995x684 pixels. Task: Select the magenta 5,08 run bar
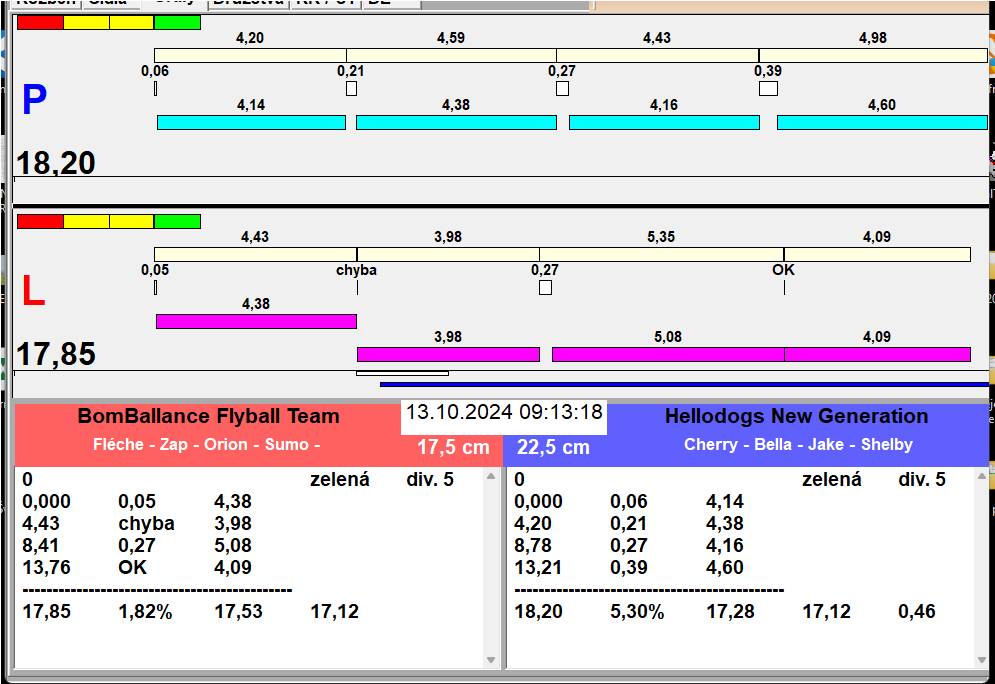[668, 354]
